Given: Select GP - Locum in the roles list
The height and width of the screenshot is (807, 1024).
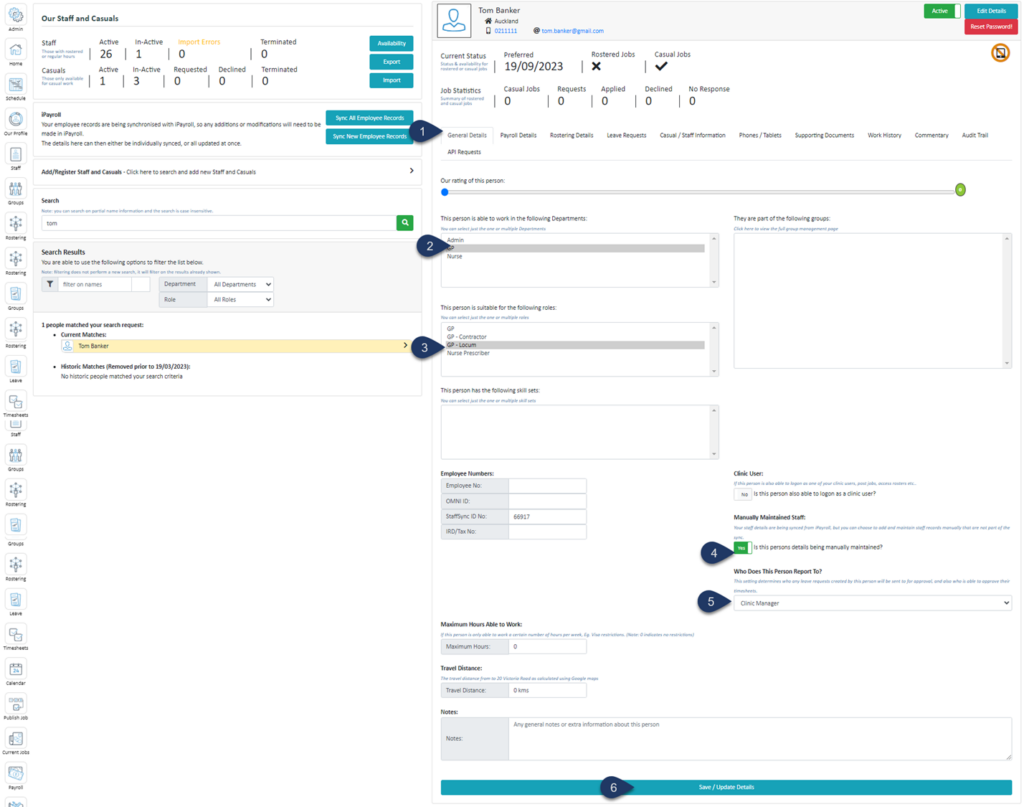Looking at the screenshot, I should pos(575,345).
